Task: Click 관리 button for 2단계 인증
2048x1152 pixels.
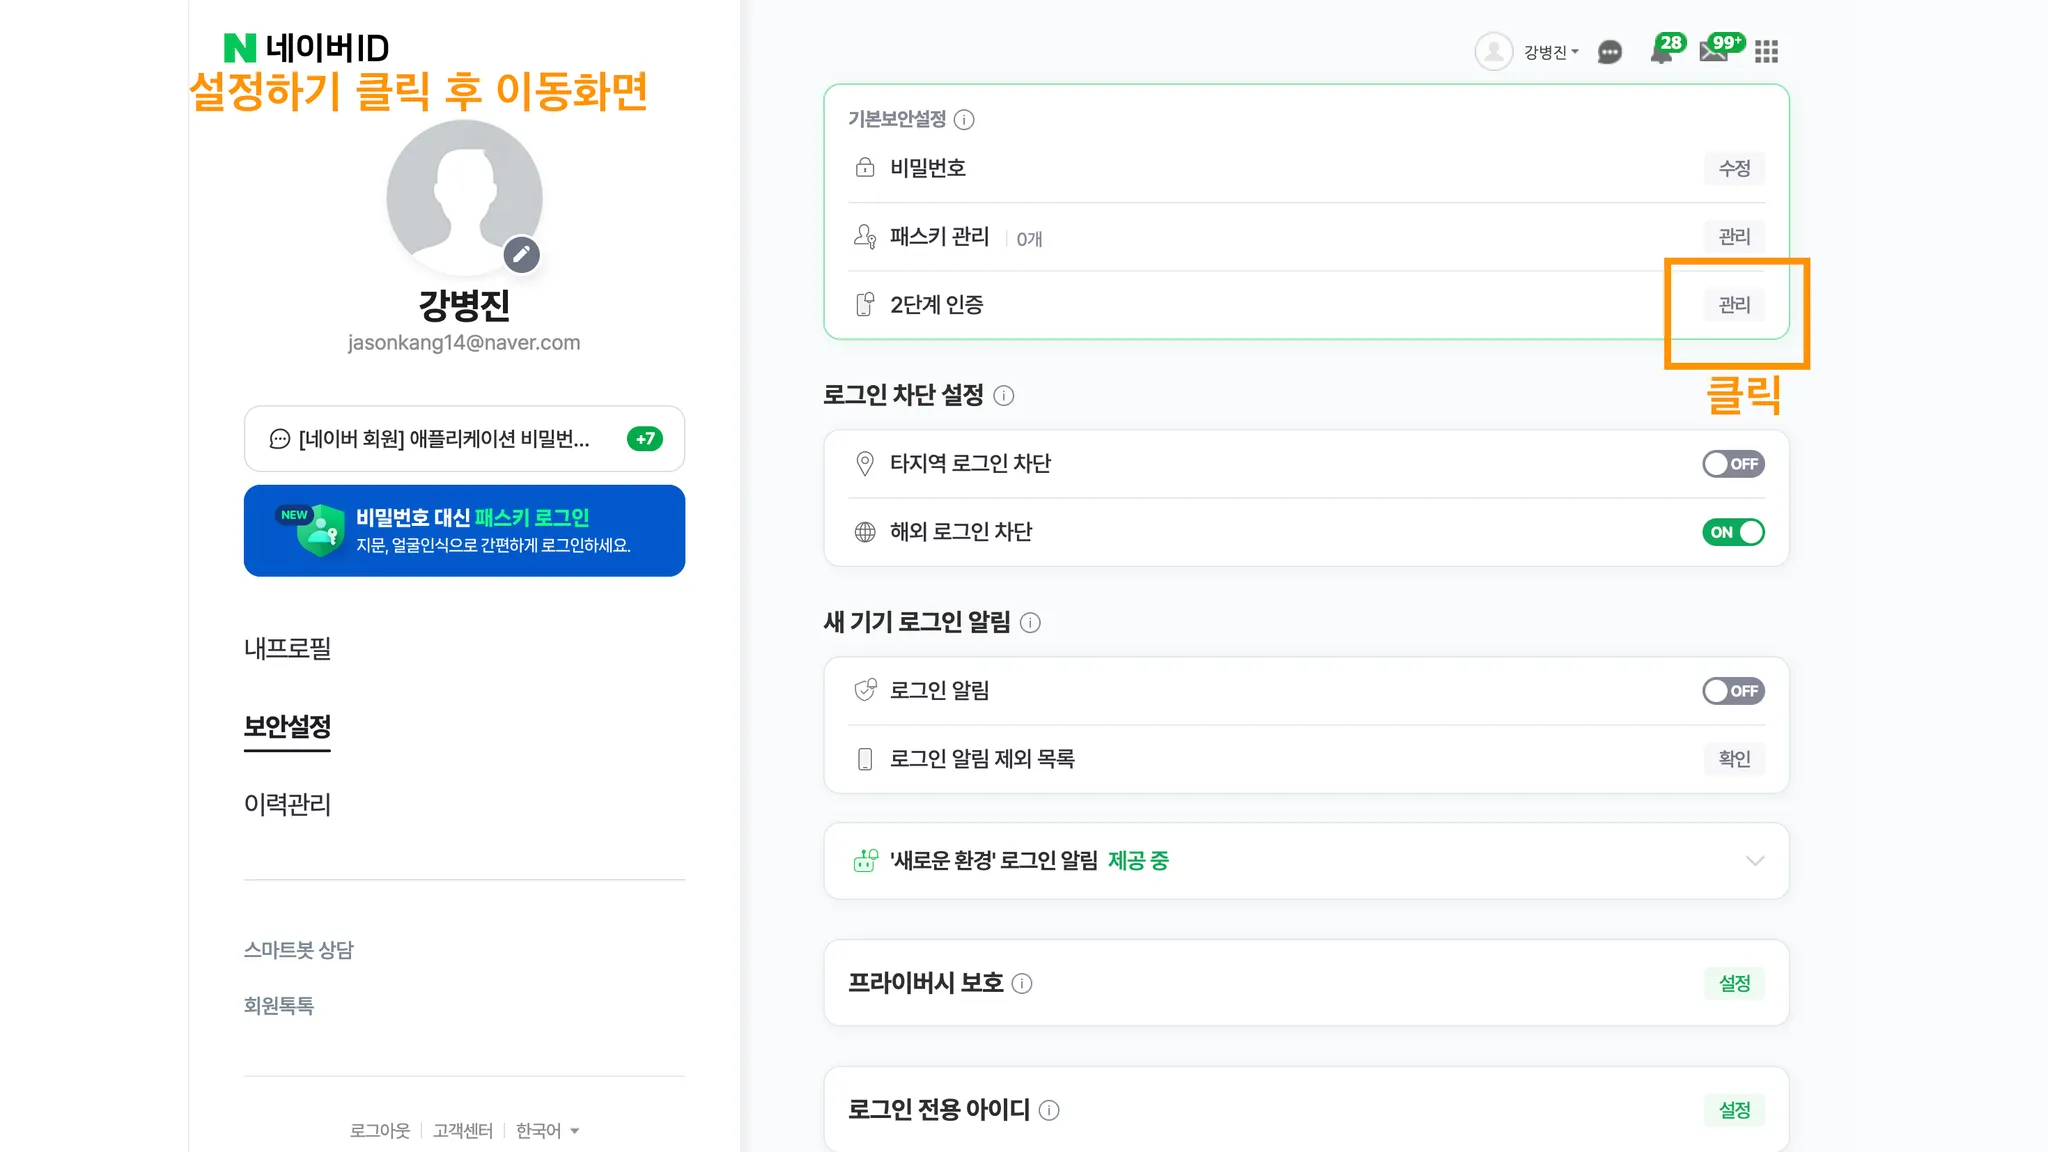Action: click(x=1734, y=304)
